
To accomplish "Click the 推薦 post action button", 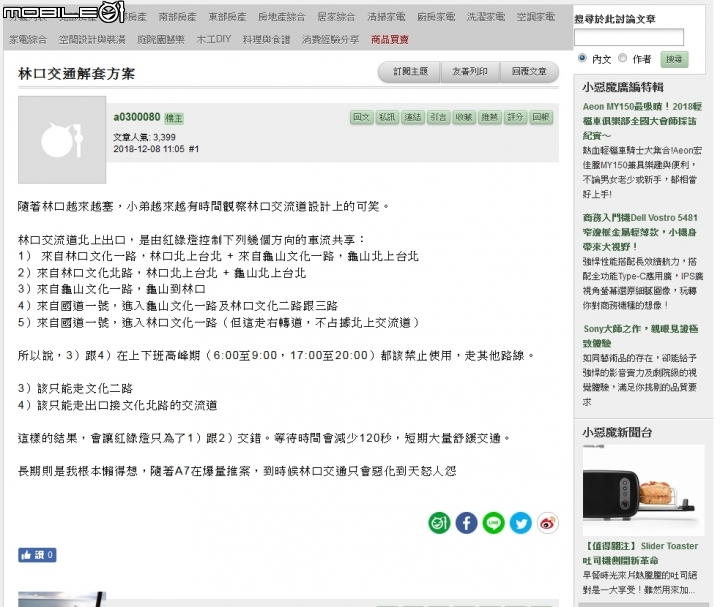I will tap(490, 118).
